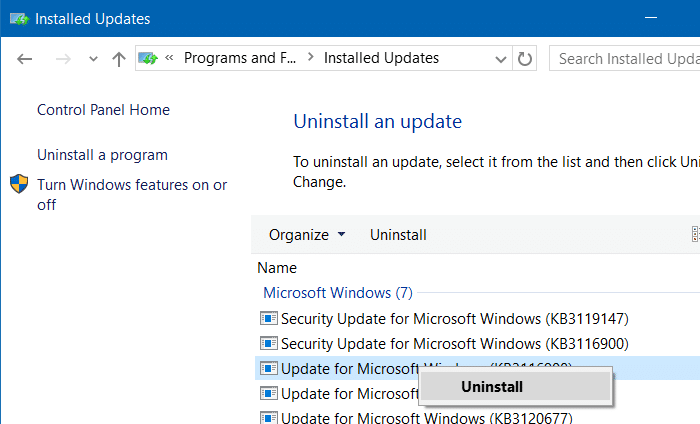This screenshot has height=424, width=700.
Task: Click icon of update KB3120677
Action: pyautogui.click(x=269, y=418)
